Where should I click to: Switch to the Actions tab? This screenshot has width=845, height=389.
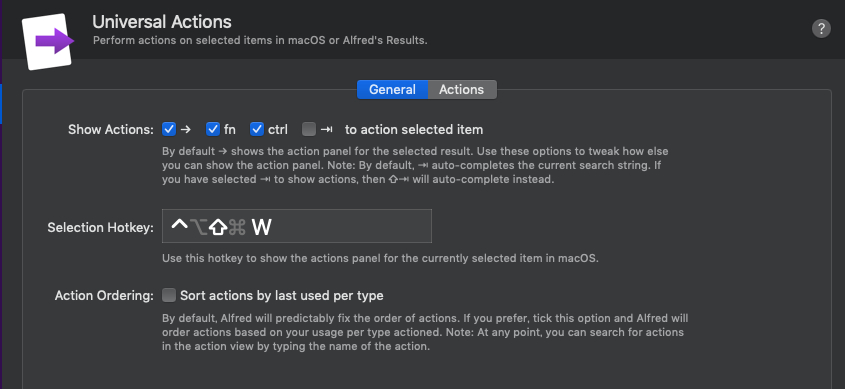click(462, 89)
